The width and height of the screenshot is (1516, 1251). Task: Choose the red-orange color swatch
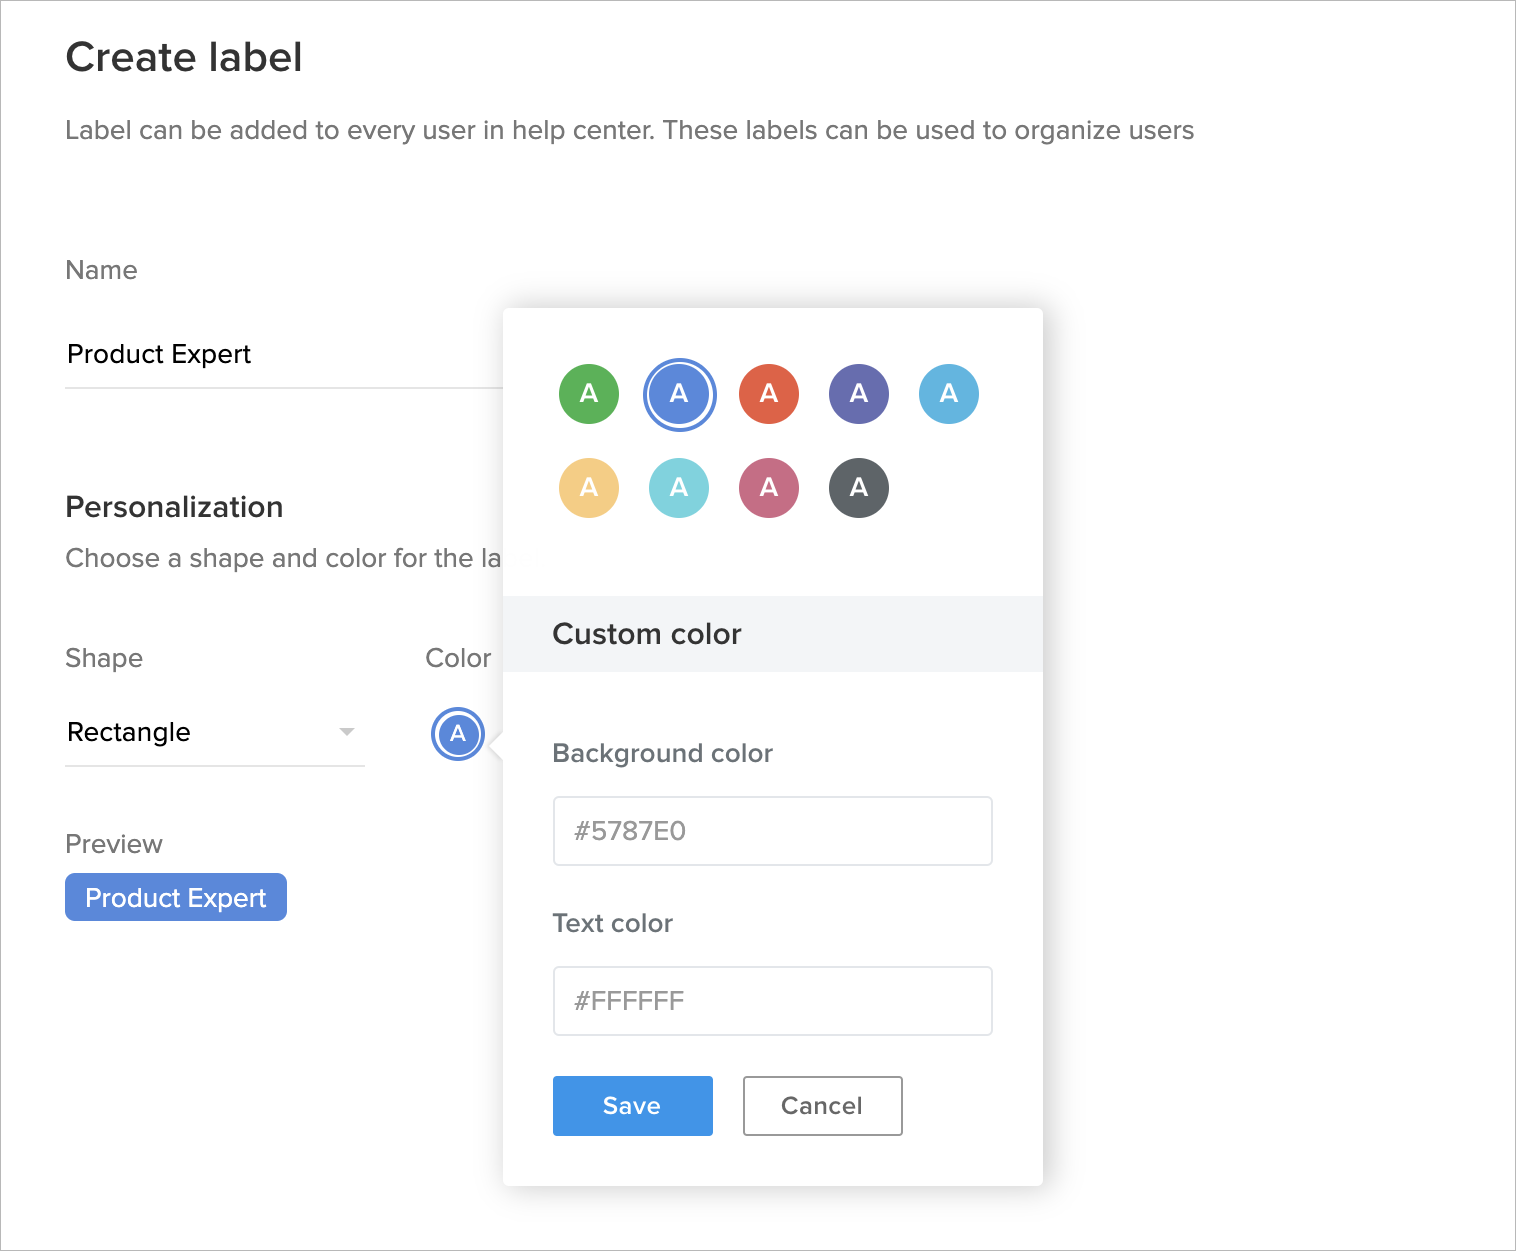tap(769, 394)
